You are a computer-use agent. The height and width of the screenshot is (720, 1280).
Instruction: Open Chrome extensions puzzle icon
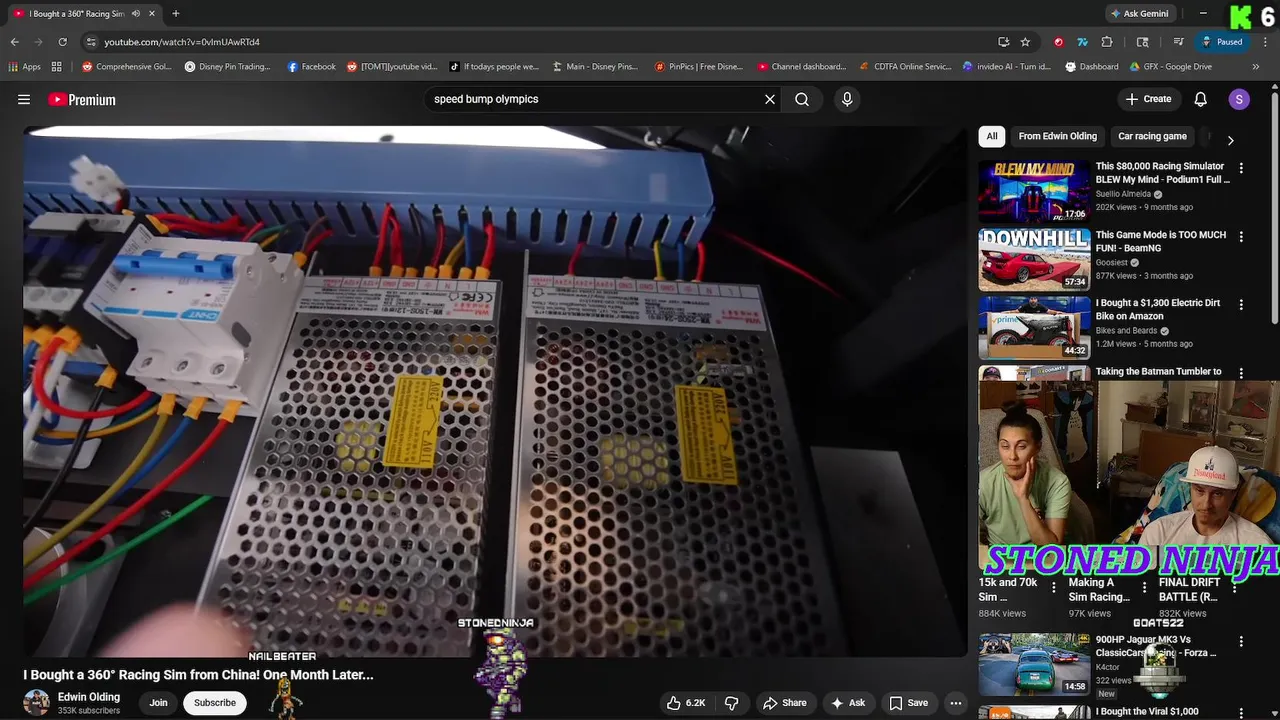[1107, 42]
